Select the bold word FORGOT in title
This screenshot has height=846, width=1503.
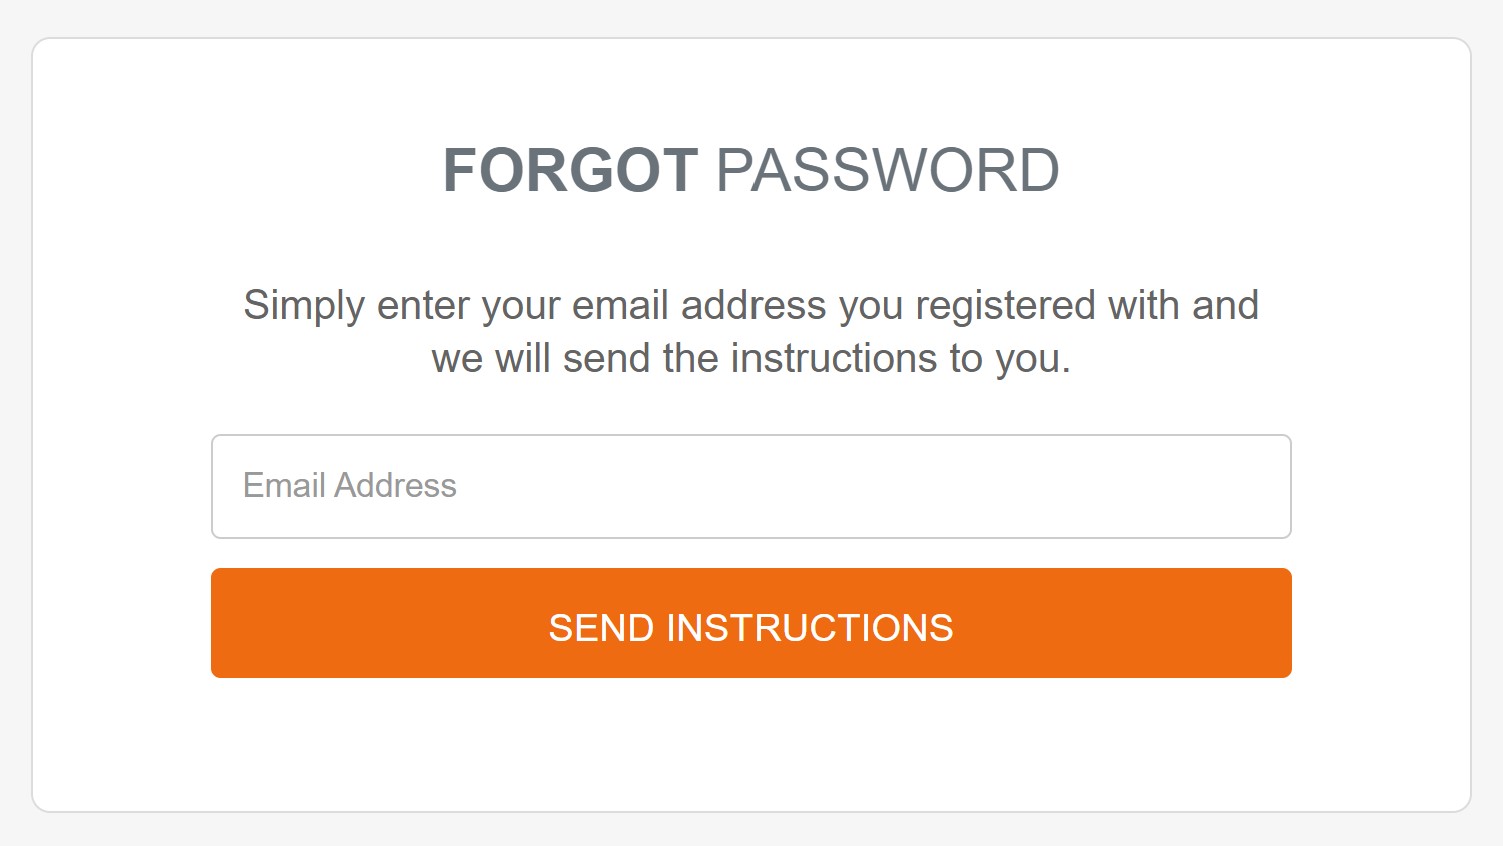tap(570, 170)
